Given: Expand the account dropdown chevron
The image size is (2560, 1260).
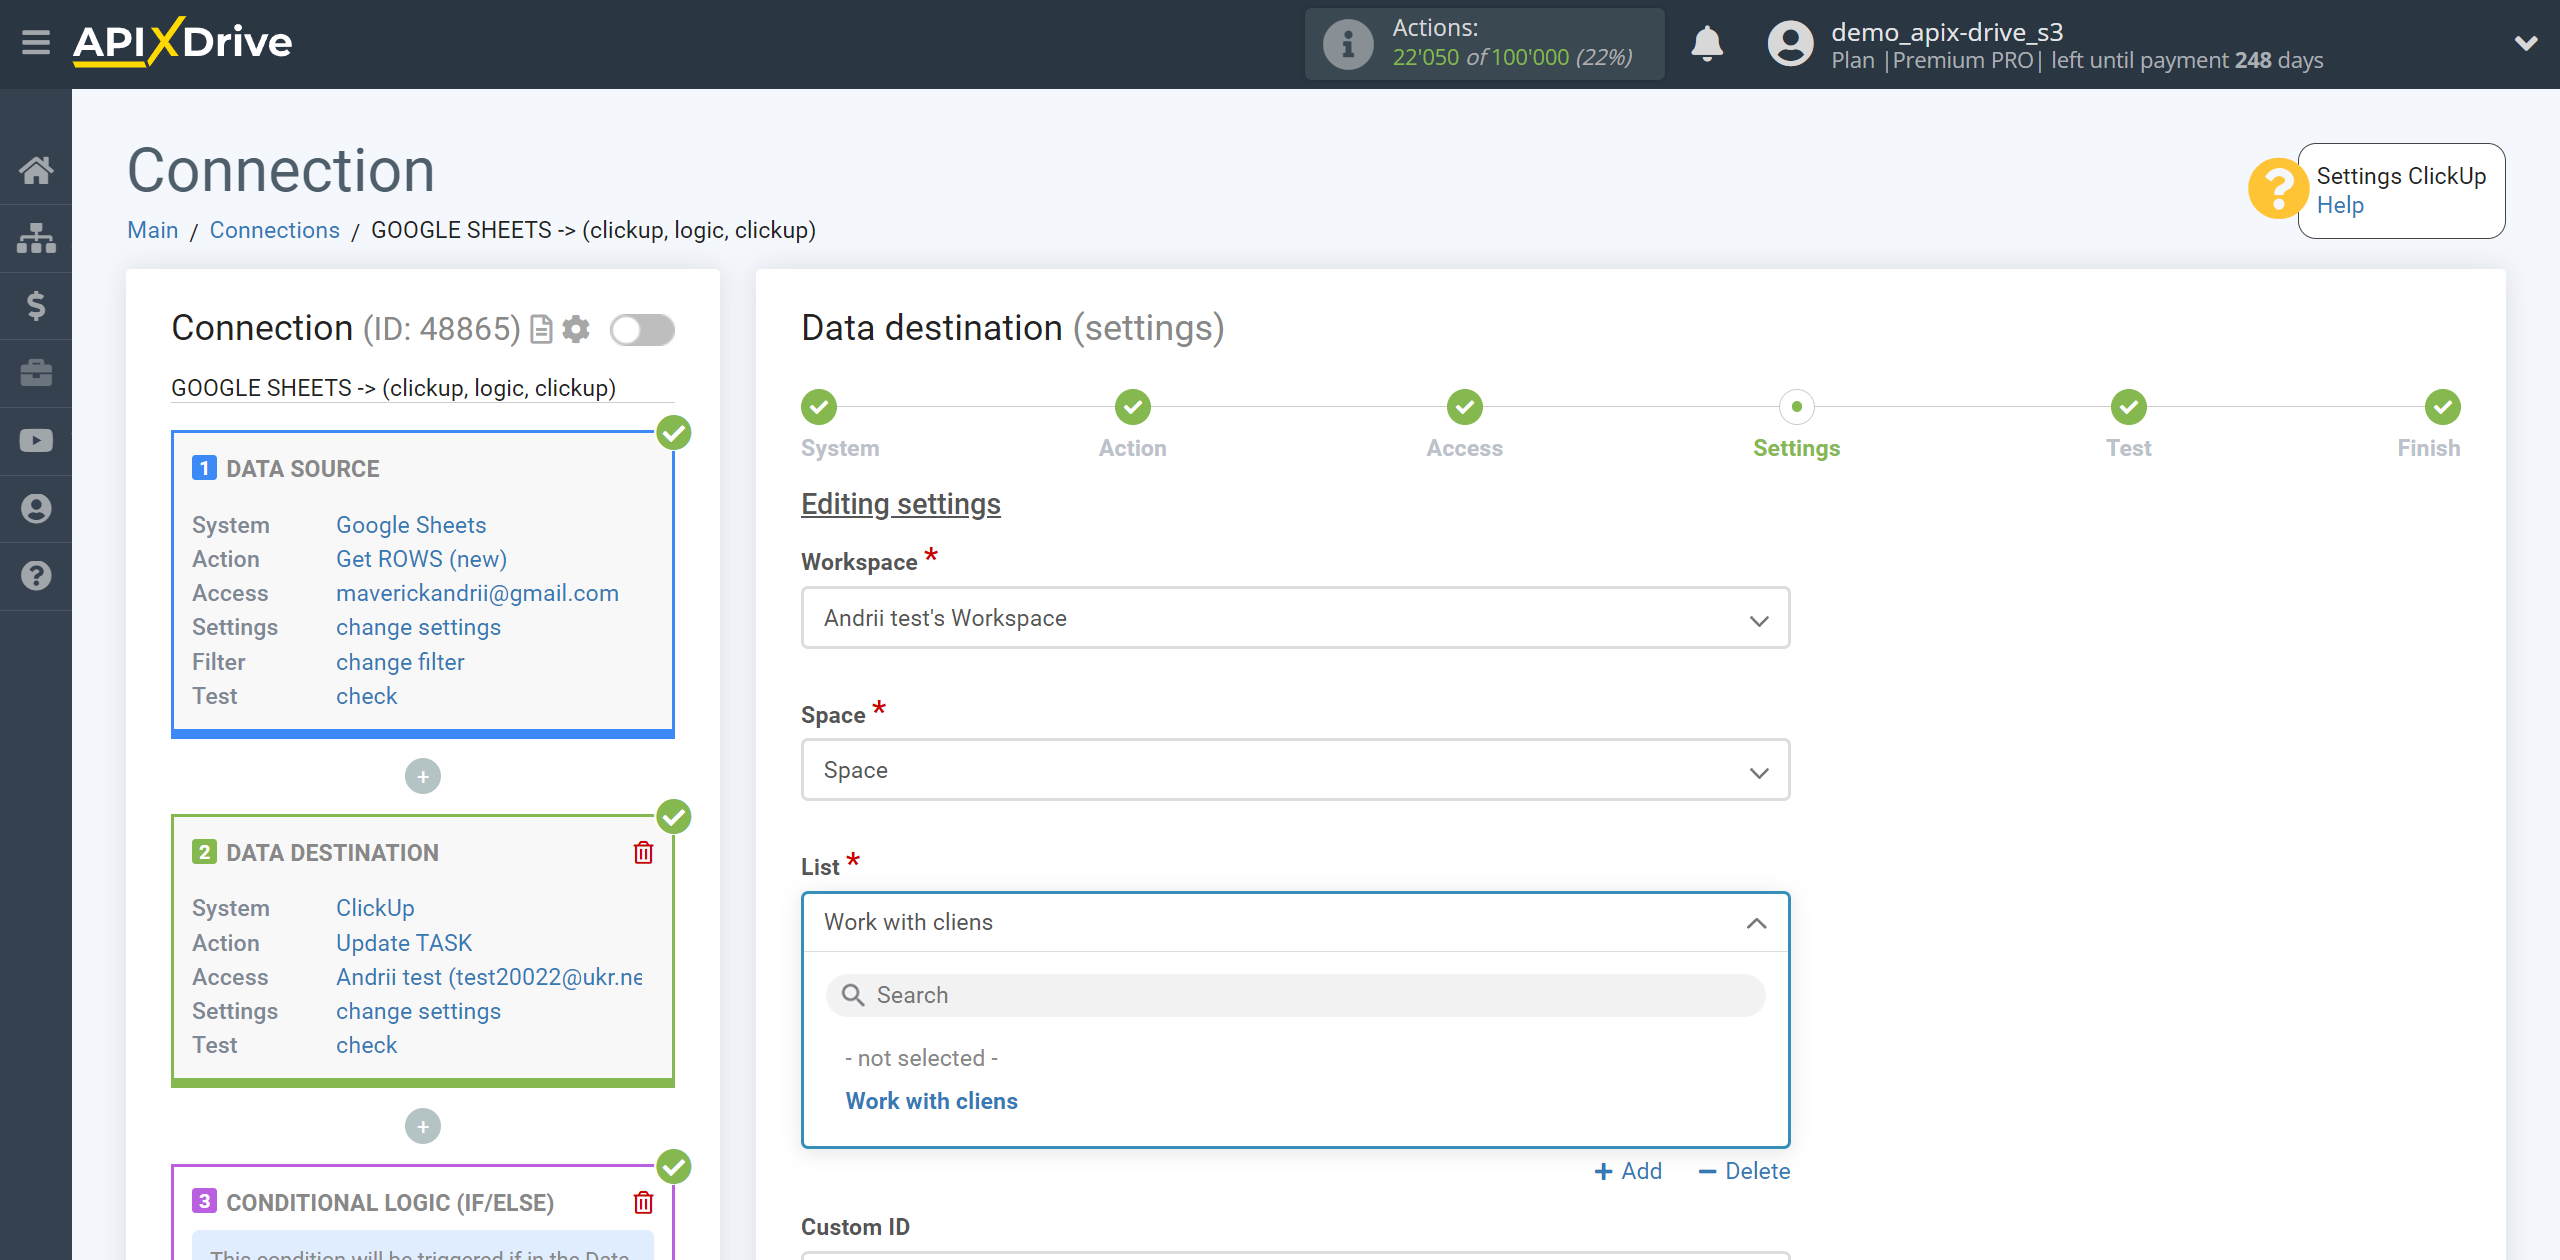Looking at the screenshot, I should 2526,44.
